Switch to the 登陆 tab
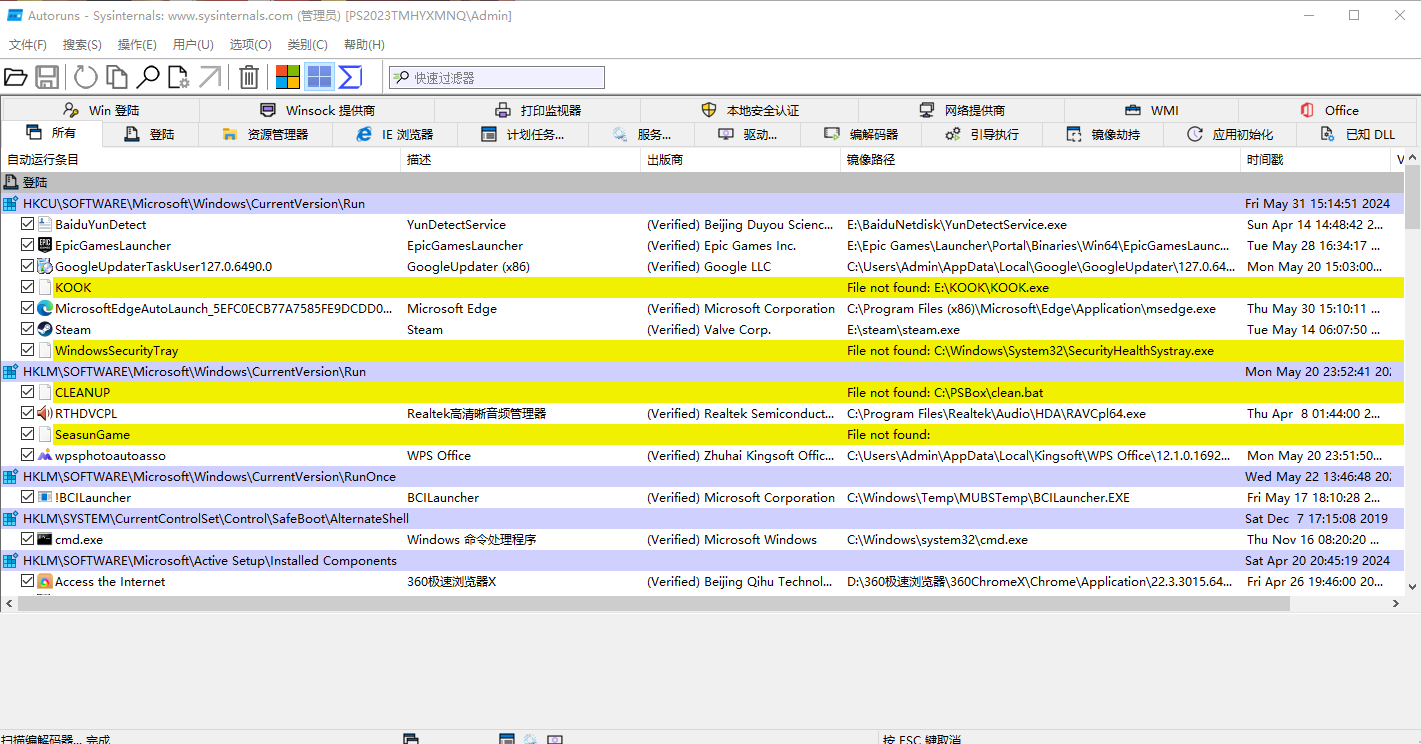 pos(151,134)
